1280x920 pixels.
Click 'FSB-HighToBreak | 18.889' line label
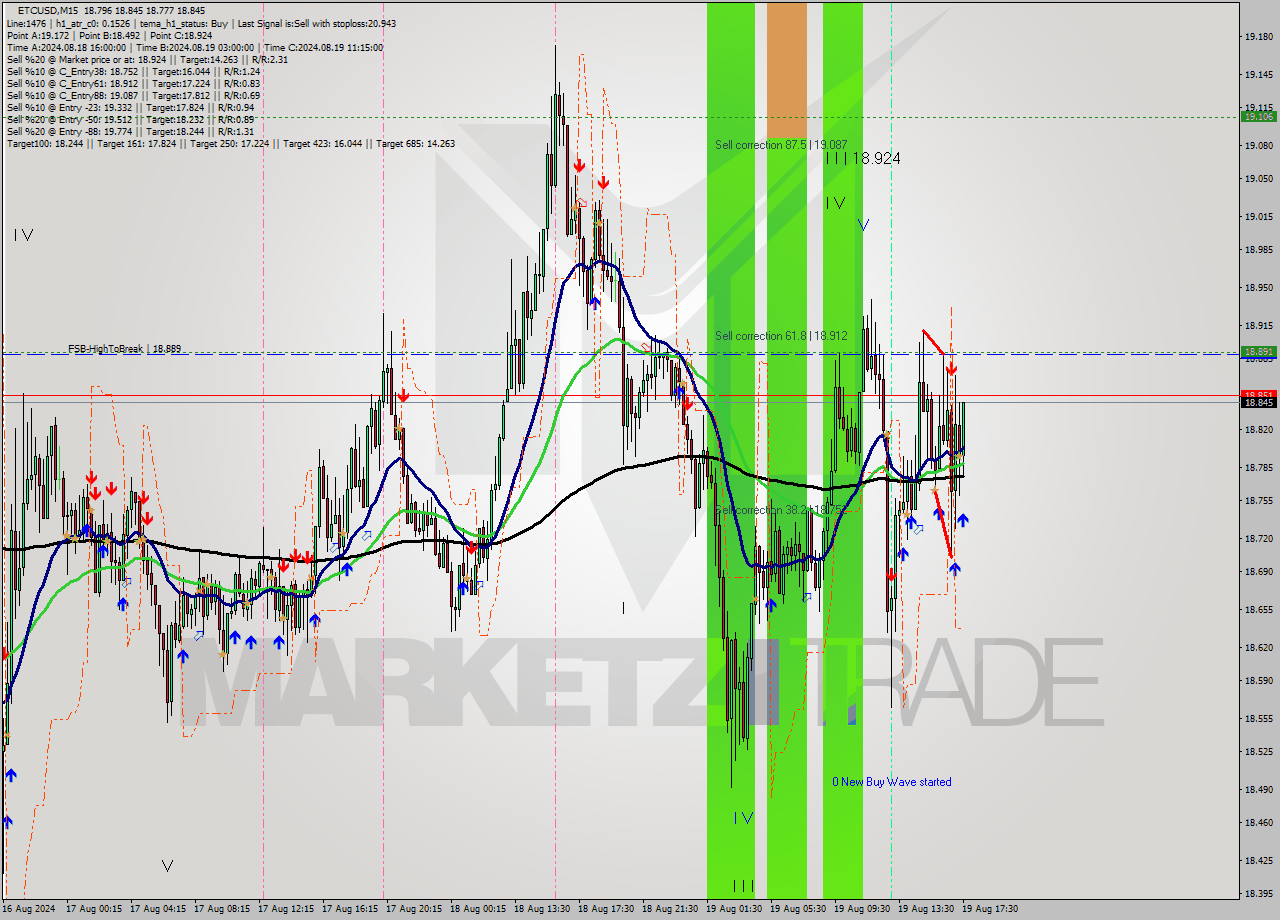[x=124, y=349]
